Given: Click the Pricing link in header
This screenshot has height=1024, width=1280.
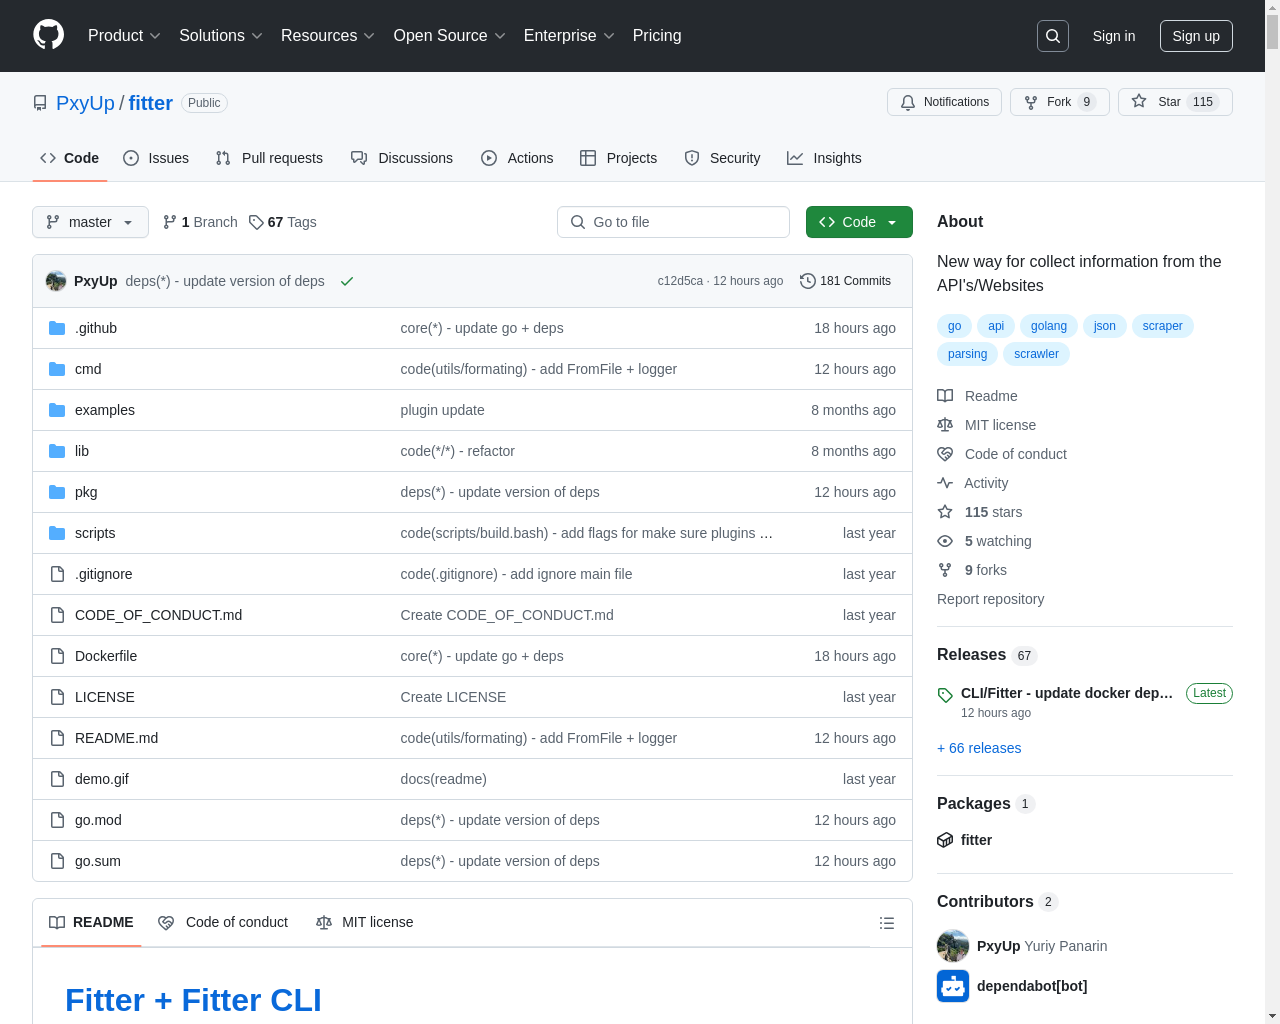Looking at the screenshot, I should (657, 36).
